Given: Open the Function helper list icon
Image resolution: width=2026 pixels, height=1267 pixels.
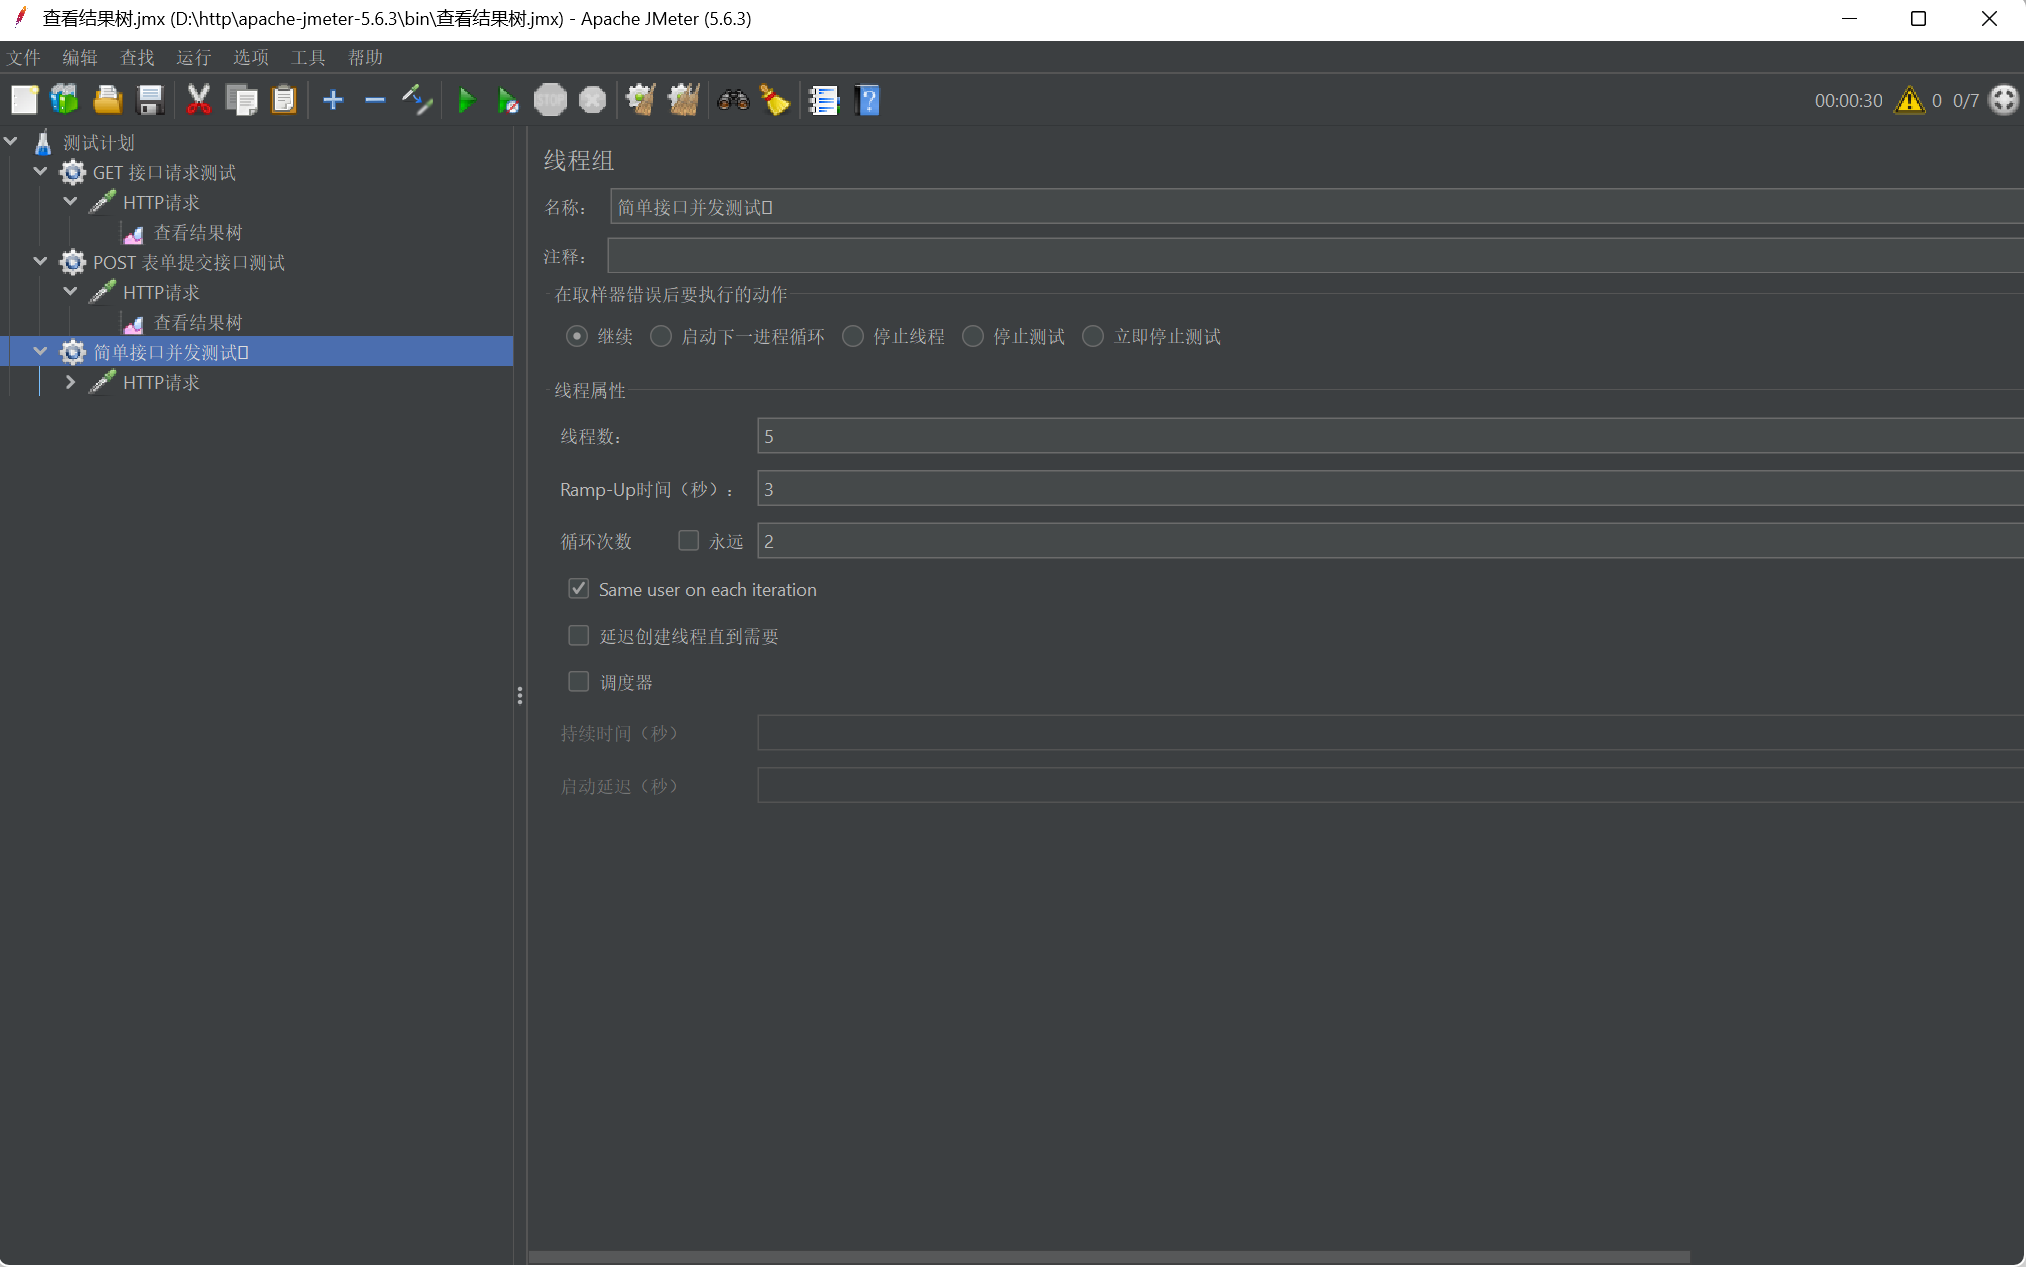Looking at the screenshot, I should pos(823,100).
